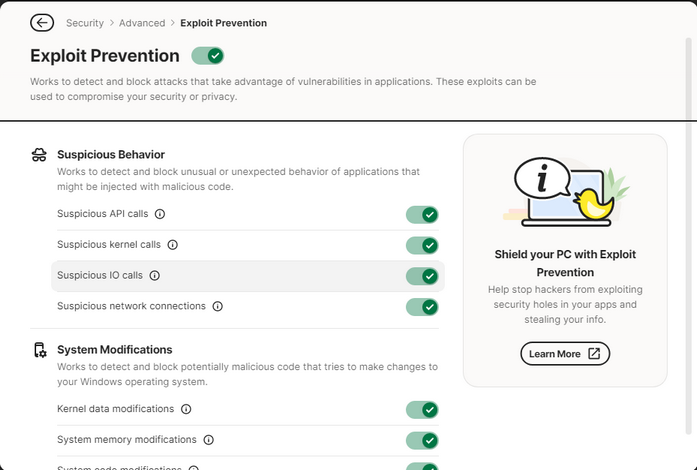Click the System Modifications device icon
The width and height of the screenshot is (697, 470).
tap(40, 350)
